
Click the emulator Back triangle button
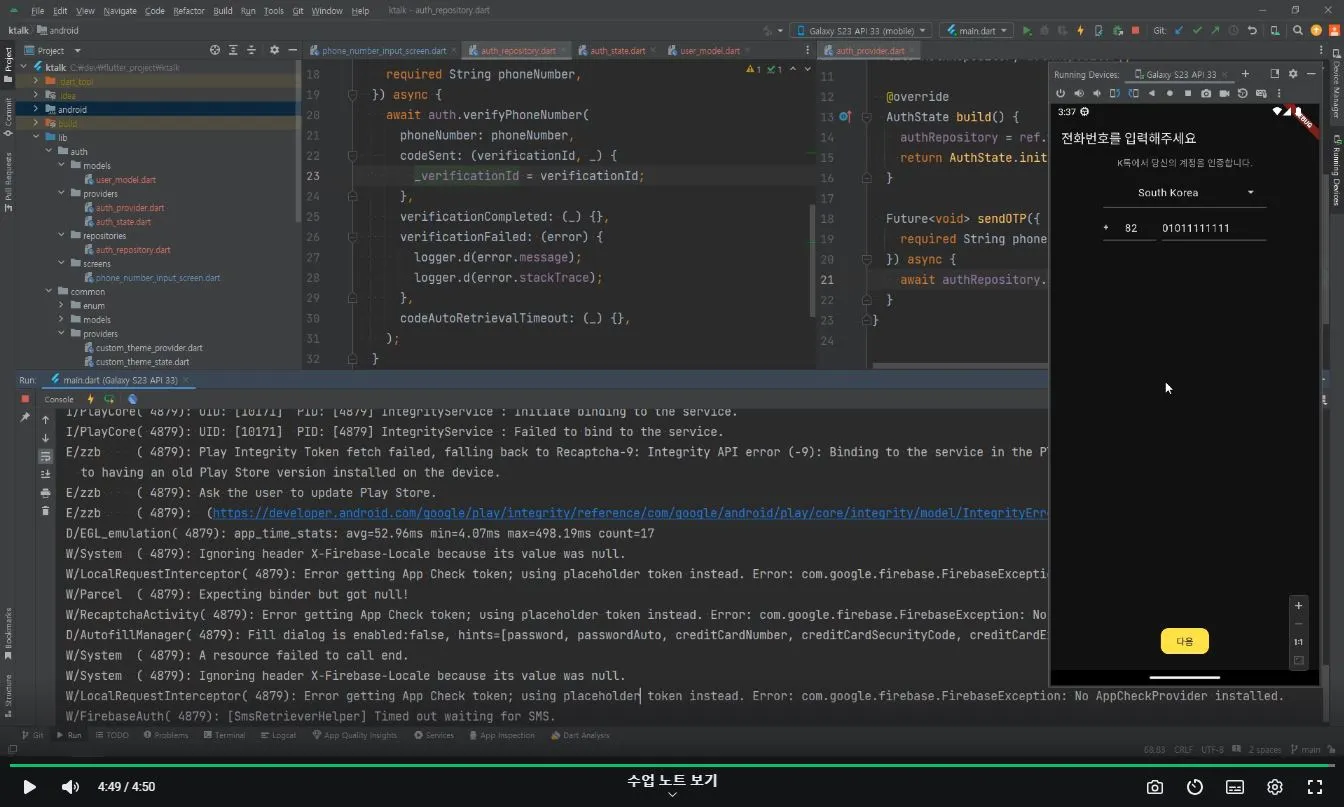coord(1151,93)
